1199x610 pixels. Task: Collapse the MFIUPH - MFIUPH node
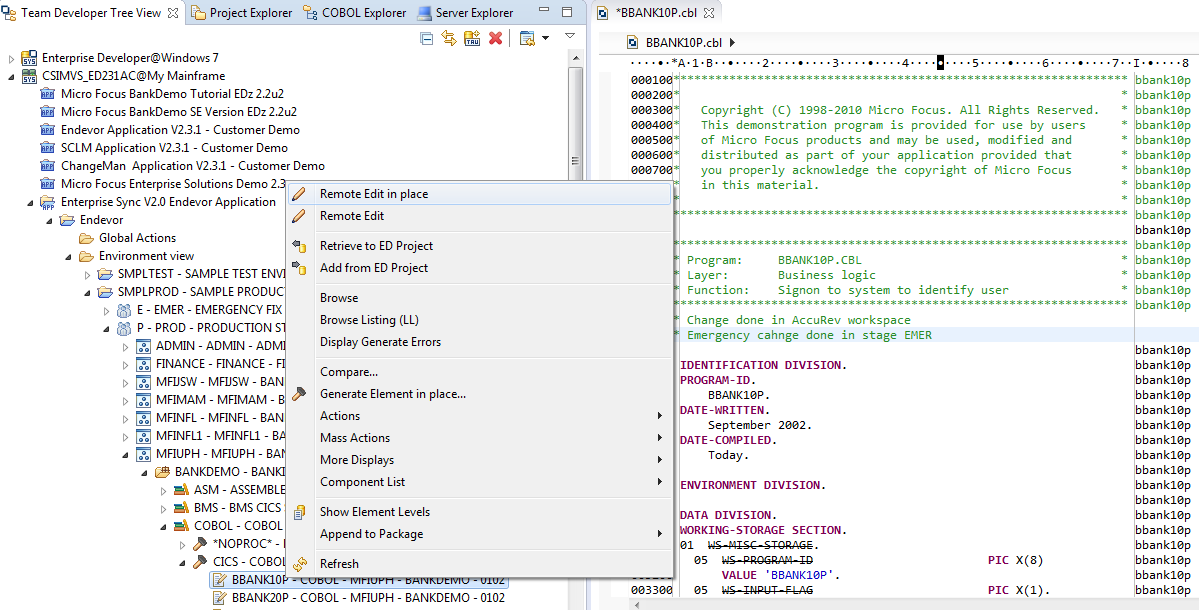click(x=126, y=454)
